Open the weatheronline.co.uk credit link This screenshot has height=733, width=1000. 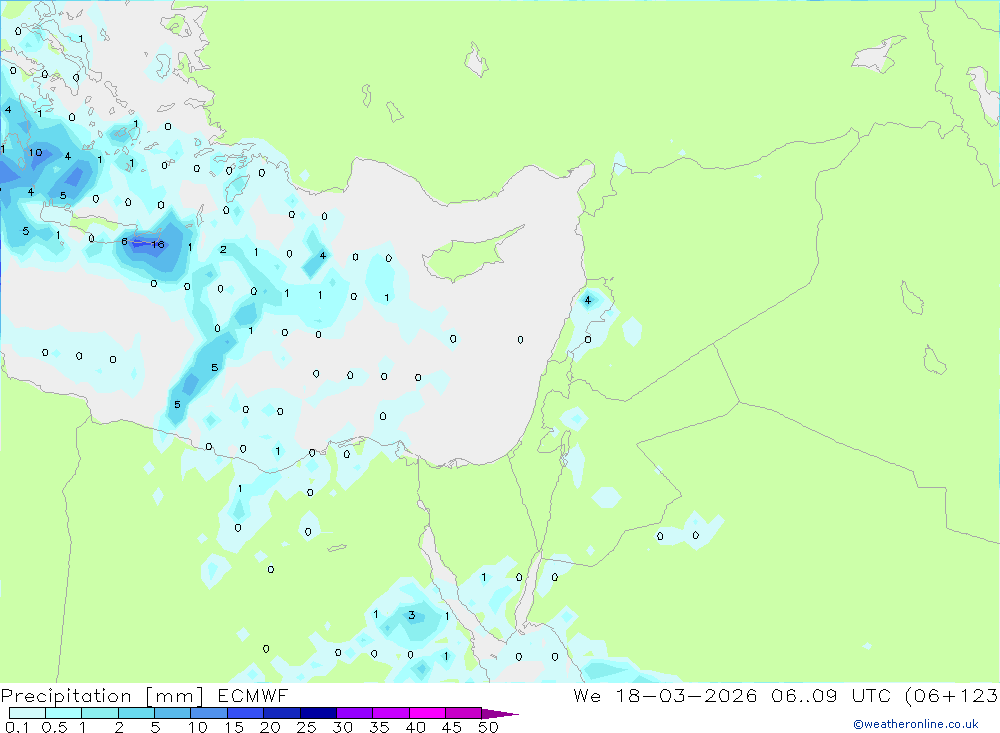[916, 724]
